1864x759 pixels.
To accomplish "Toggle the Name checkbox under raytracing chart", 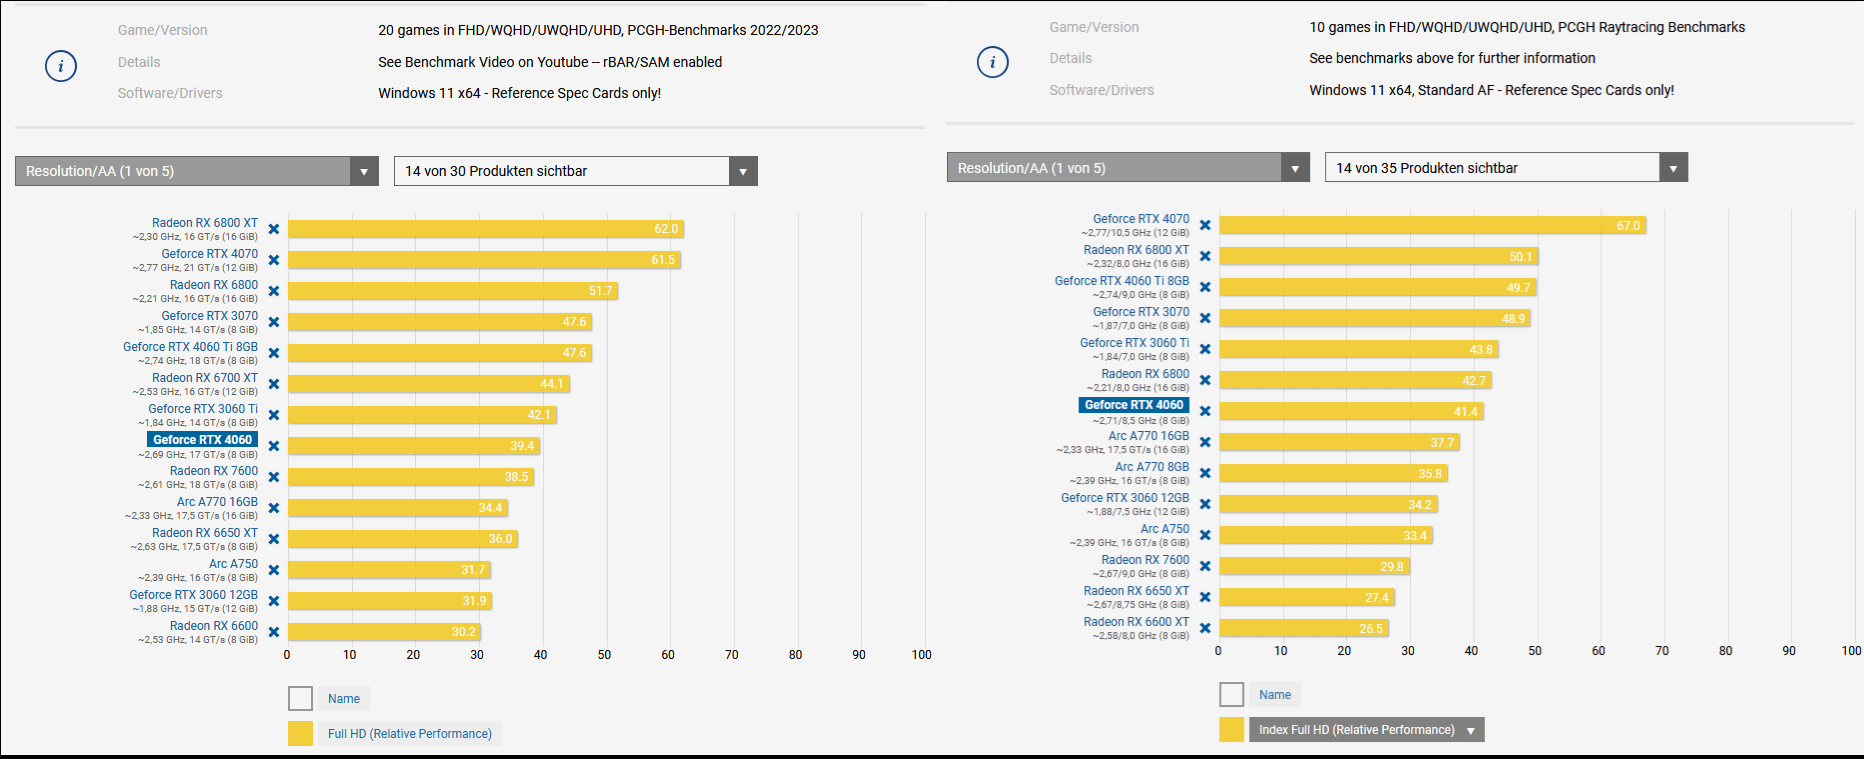I will click(x=1231, y=694).
